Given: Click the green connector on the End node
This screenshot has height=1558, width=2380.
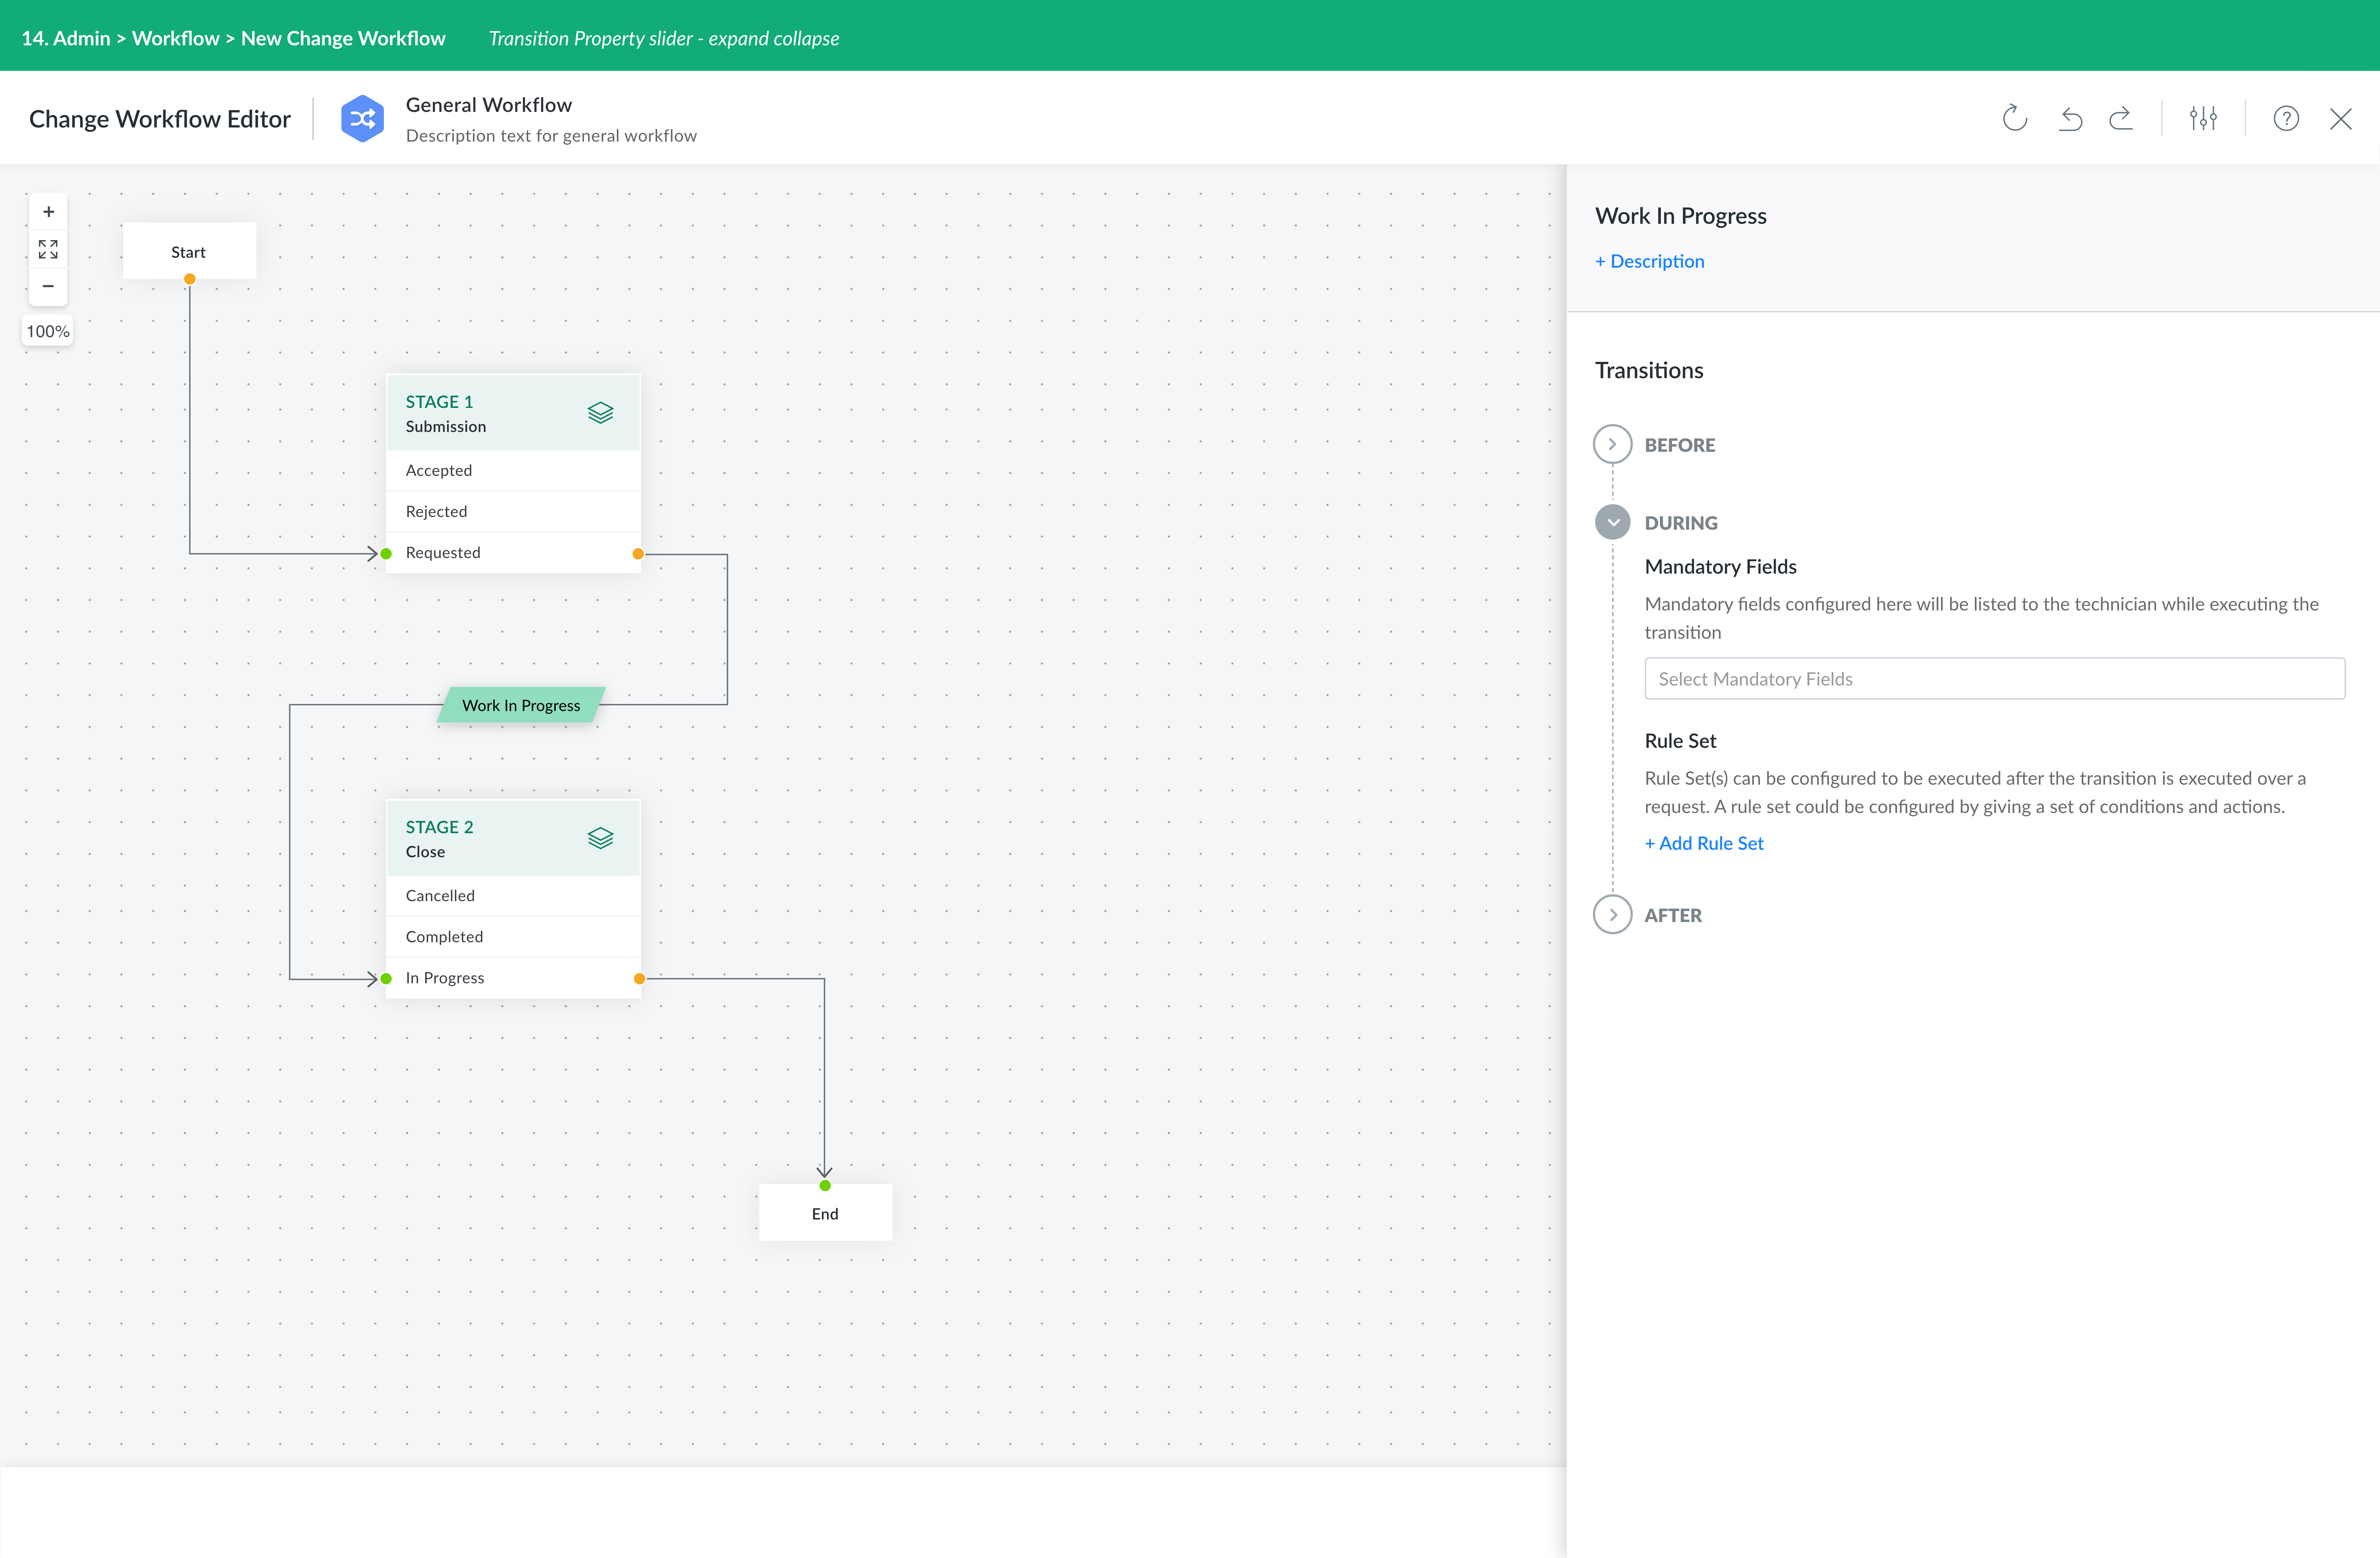Looking at the screenshot, I should (x=825, y=1186).
